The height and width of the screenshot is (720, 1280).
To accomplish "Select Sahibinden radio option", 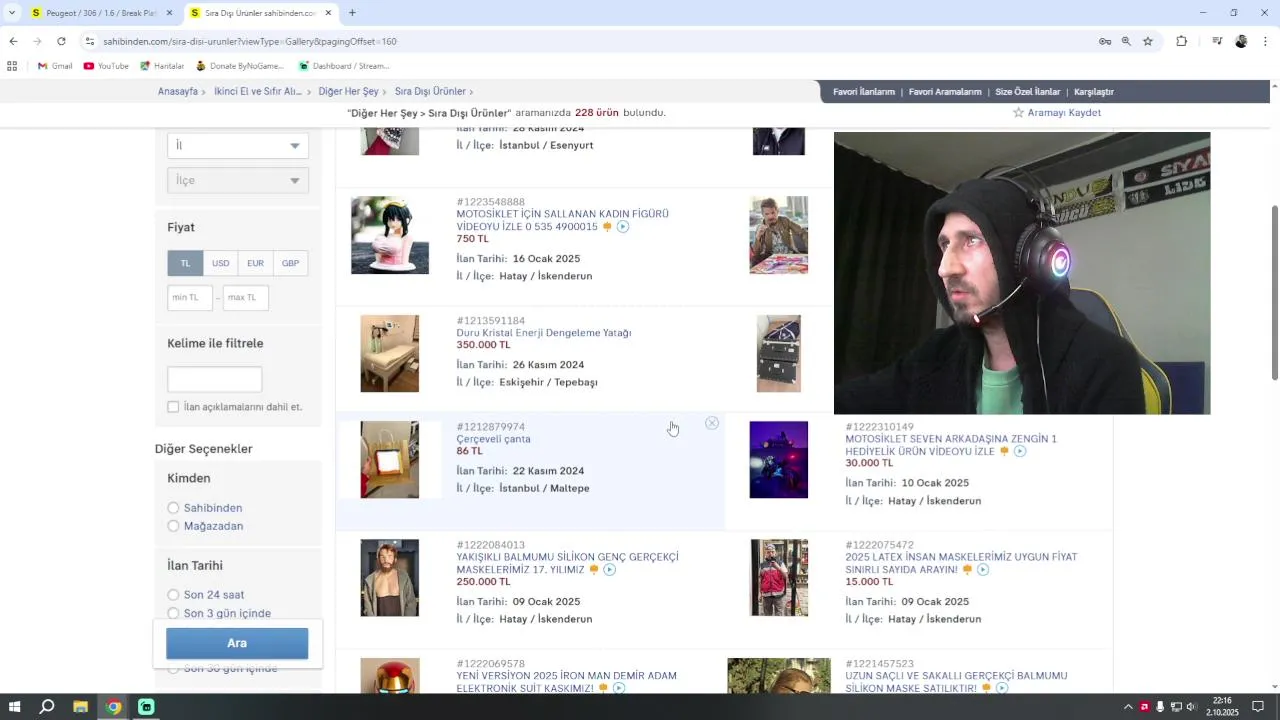I will click(173, 508).
